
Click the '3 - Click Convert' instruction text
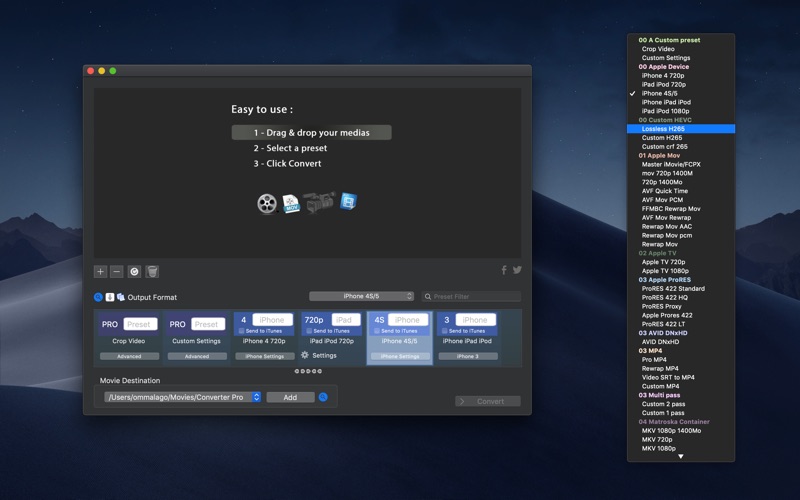coord(287,164)
